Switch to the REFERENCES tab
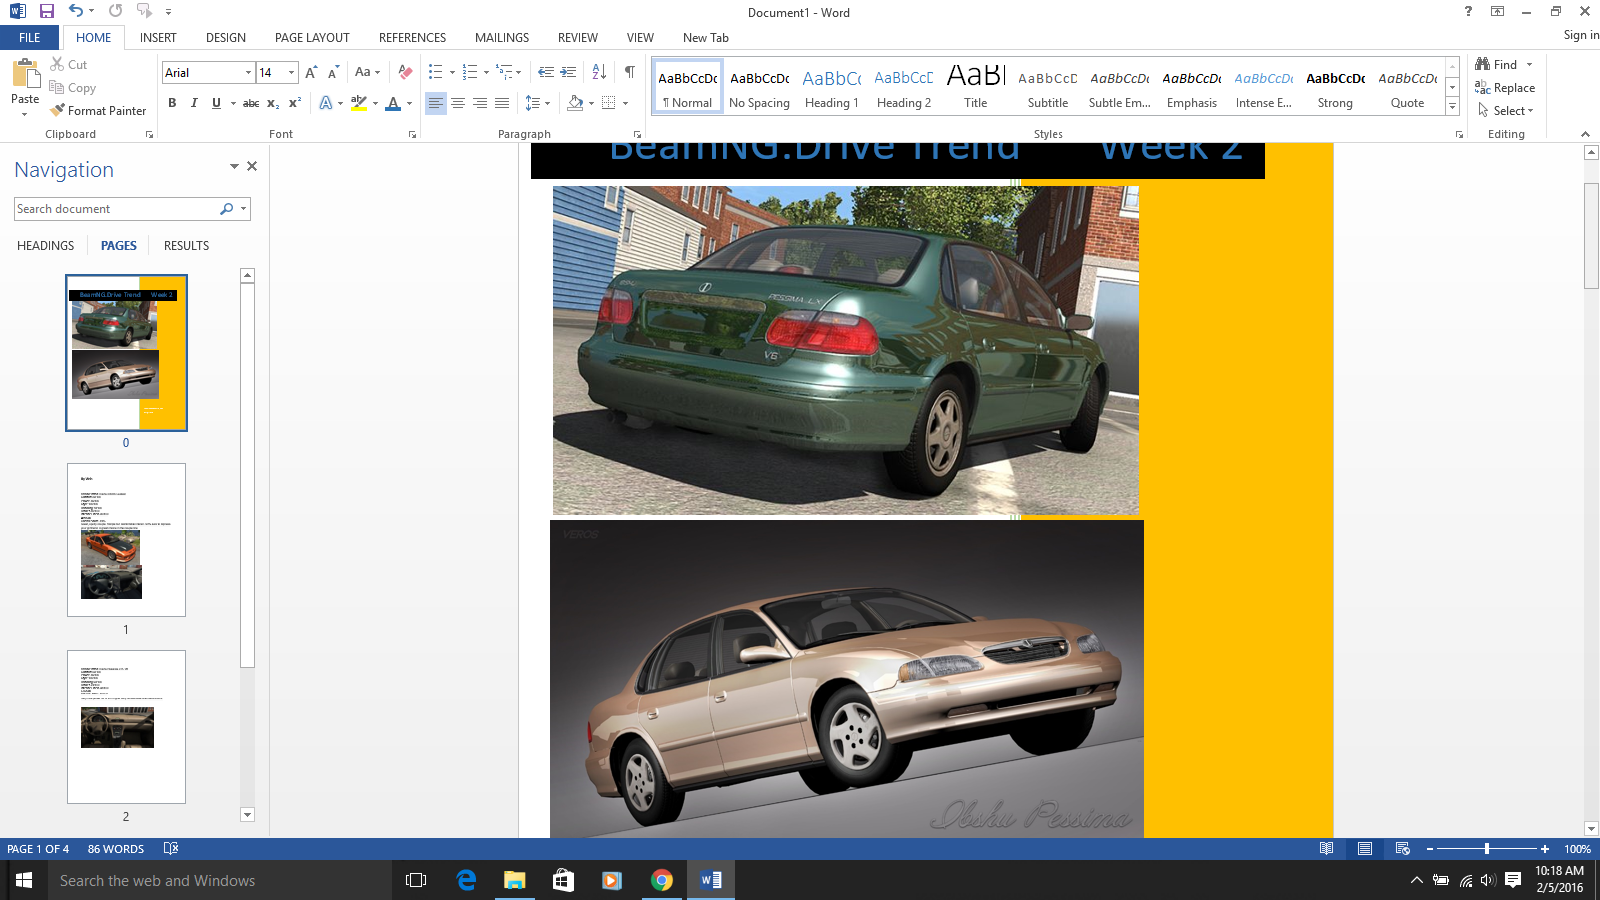1600x900 pixels. tap(412, 38)
